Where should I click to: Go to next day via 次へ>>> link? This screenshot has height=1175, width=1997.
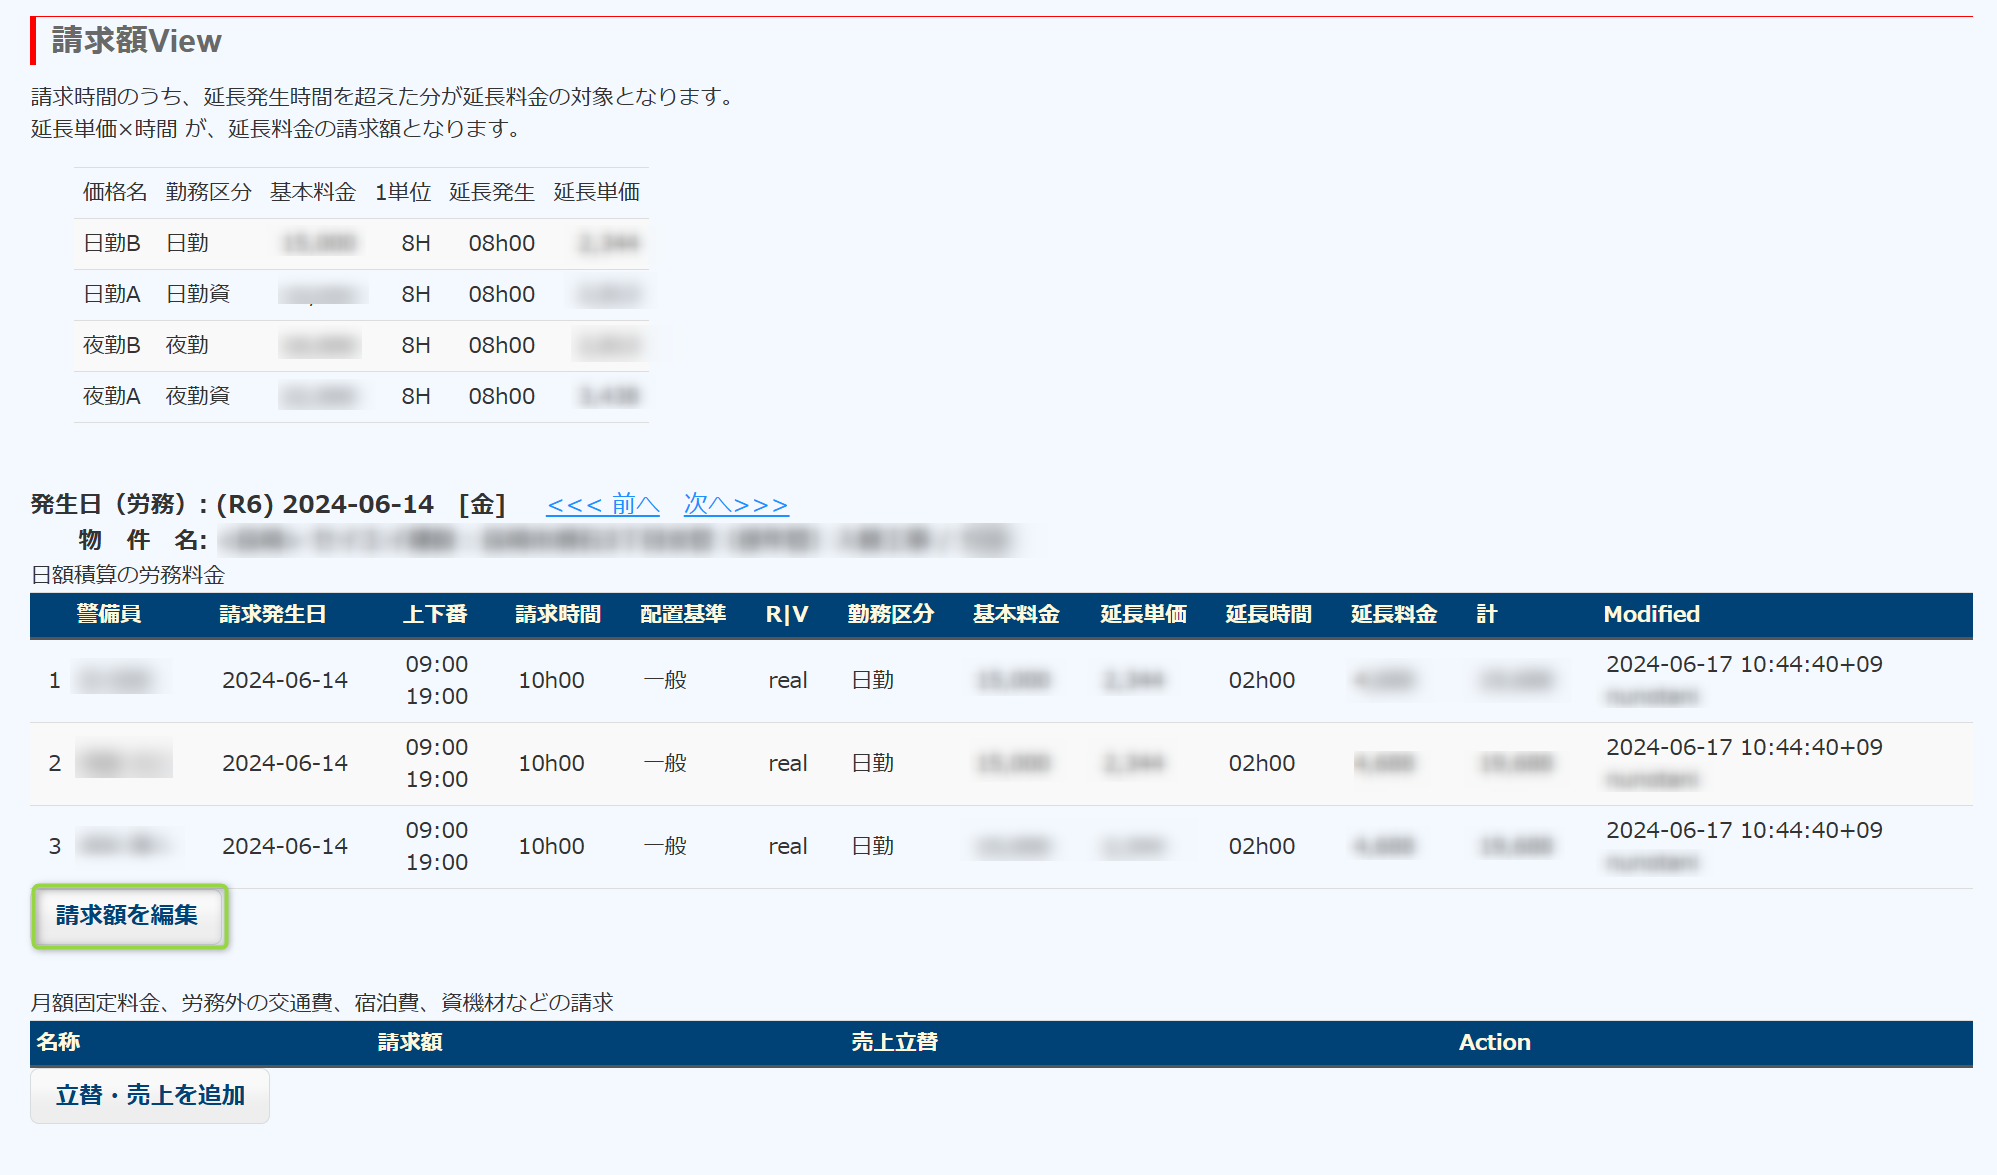(735, 504)
